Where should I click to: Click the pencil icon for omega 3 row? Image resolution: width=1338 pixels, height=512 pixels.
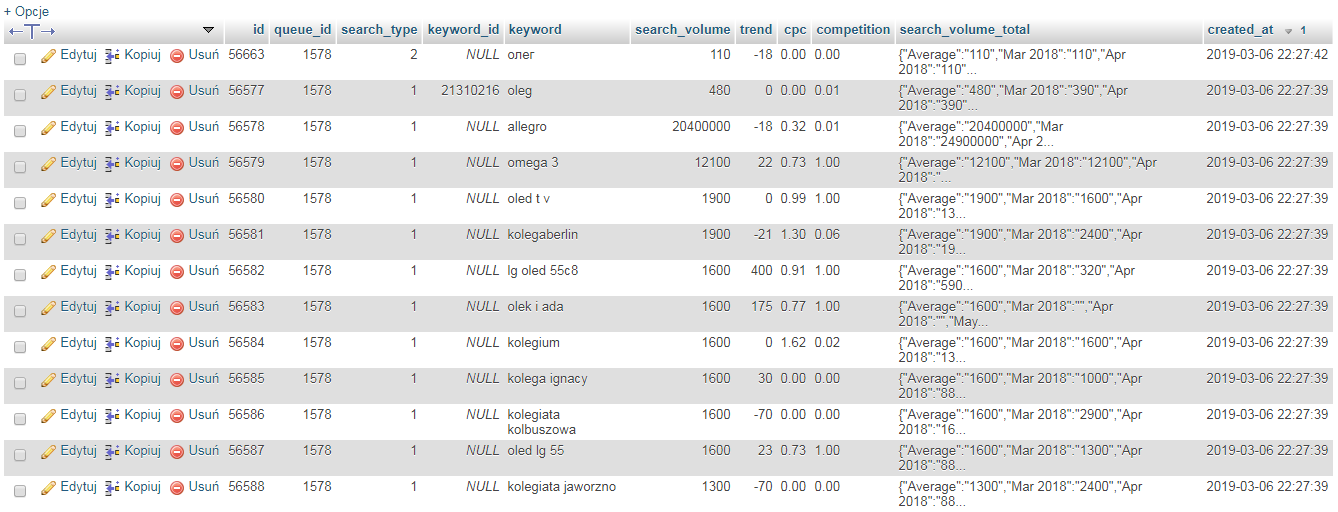48,164
